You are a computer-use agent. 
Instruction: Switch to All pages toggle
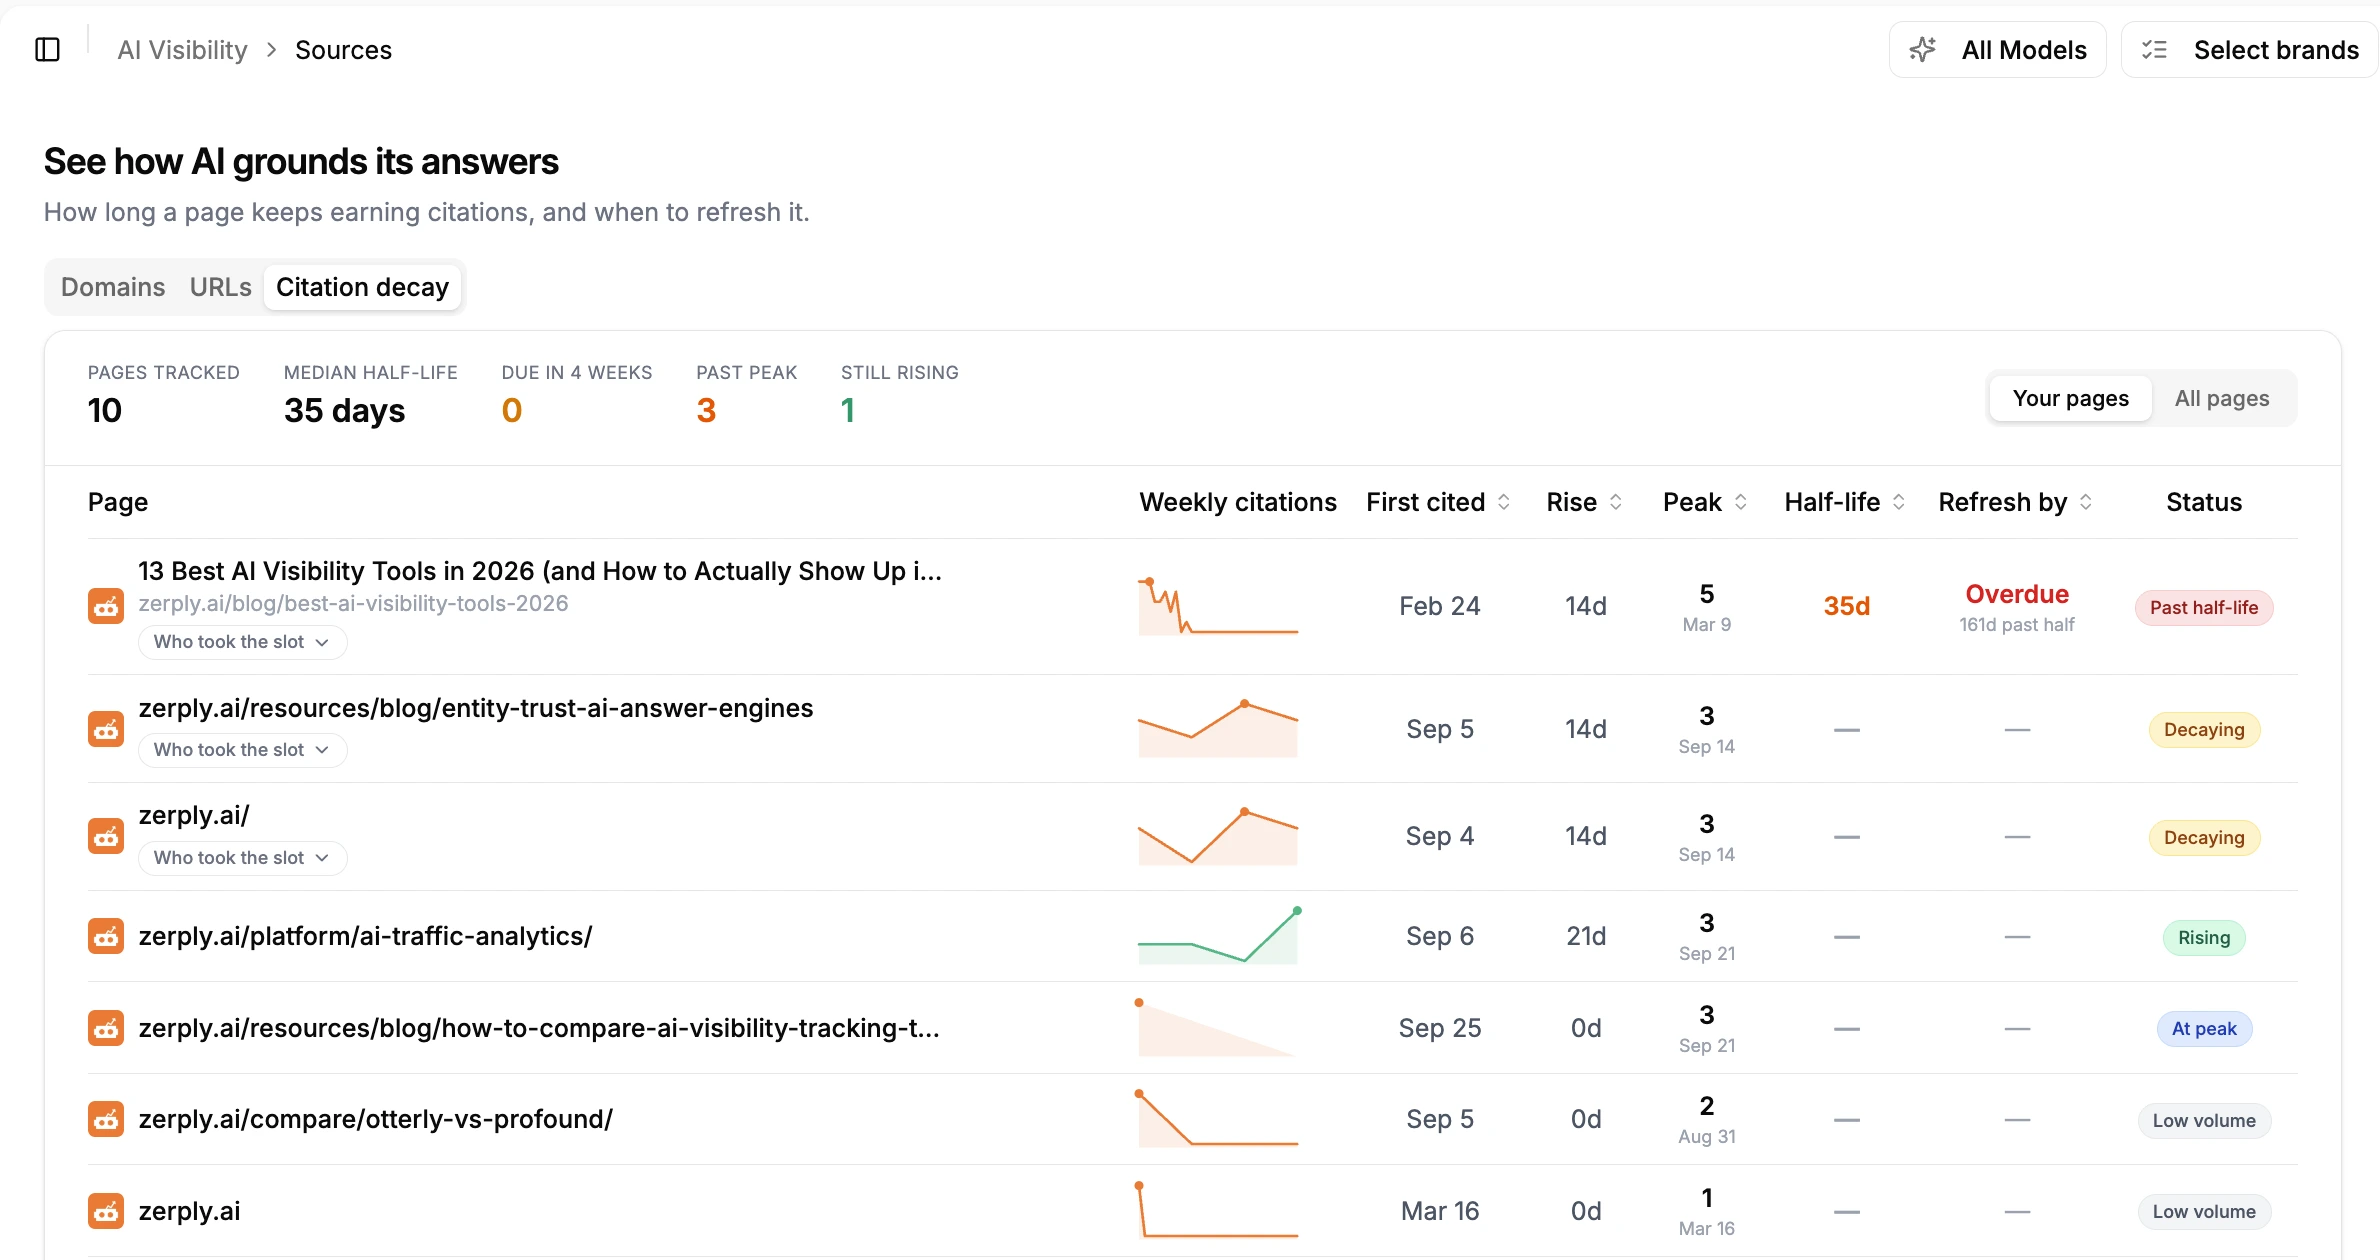2221,398
